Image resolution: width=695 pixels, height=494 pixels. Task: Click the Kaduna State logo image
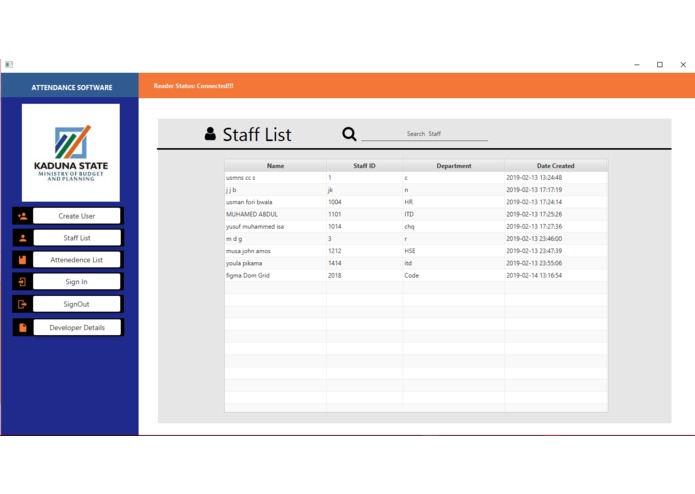[x=71, y=153]
